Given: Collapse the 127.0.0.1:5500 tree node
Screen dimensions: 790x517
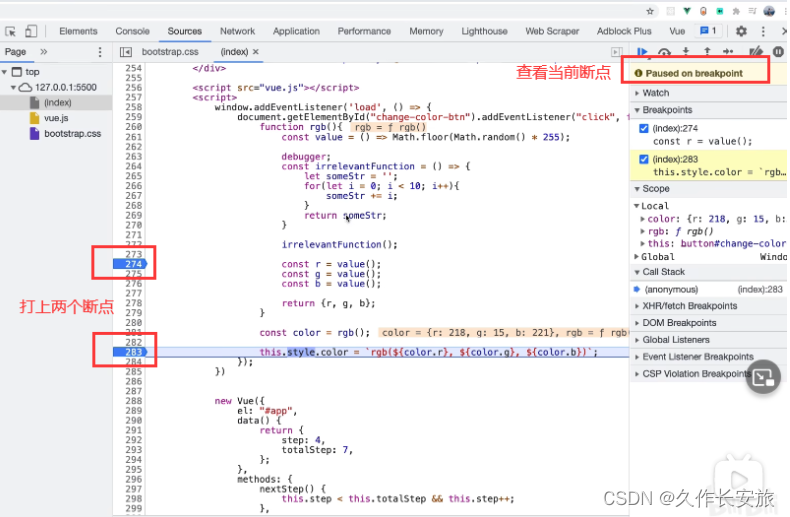Looking at the screenshot, I should 13,88.
